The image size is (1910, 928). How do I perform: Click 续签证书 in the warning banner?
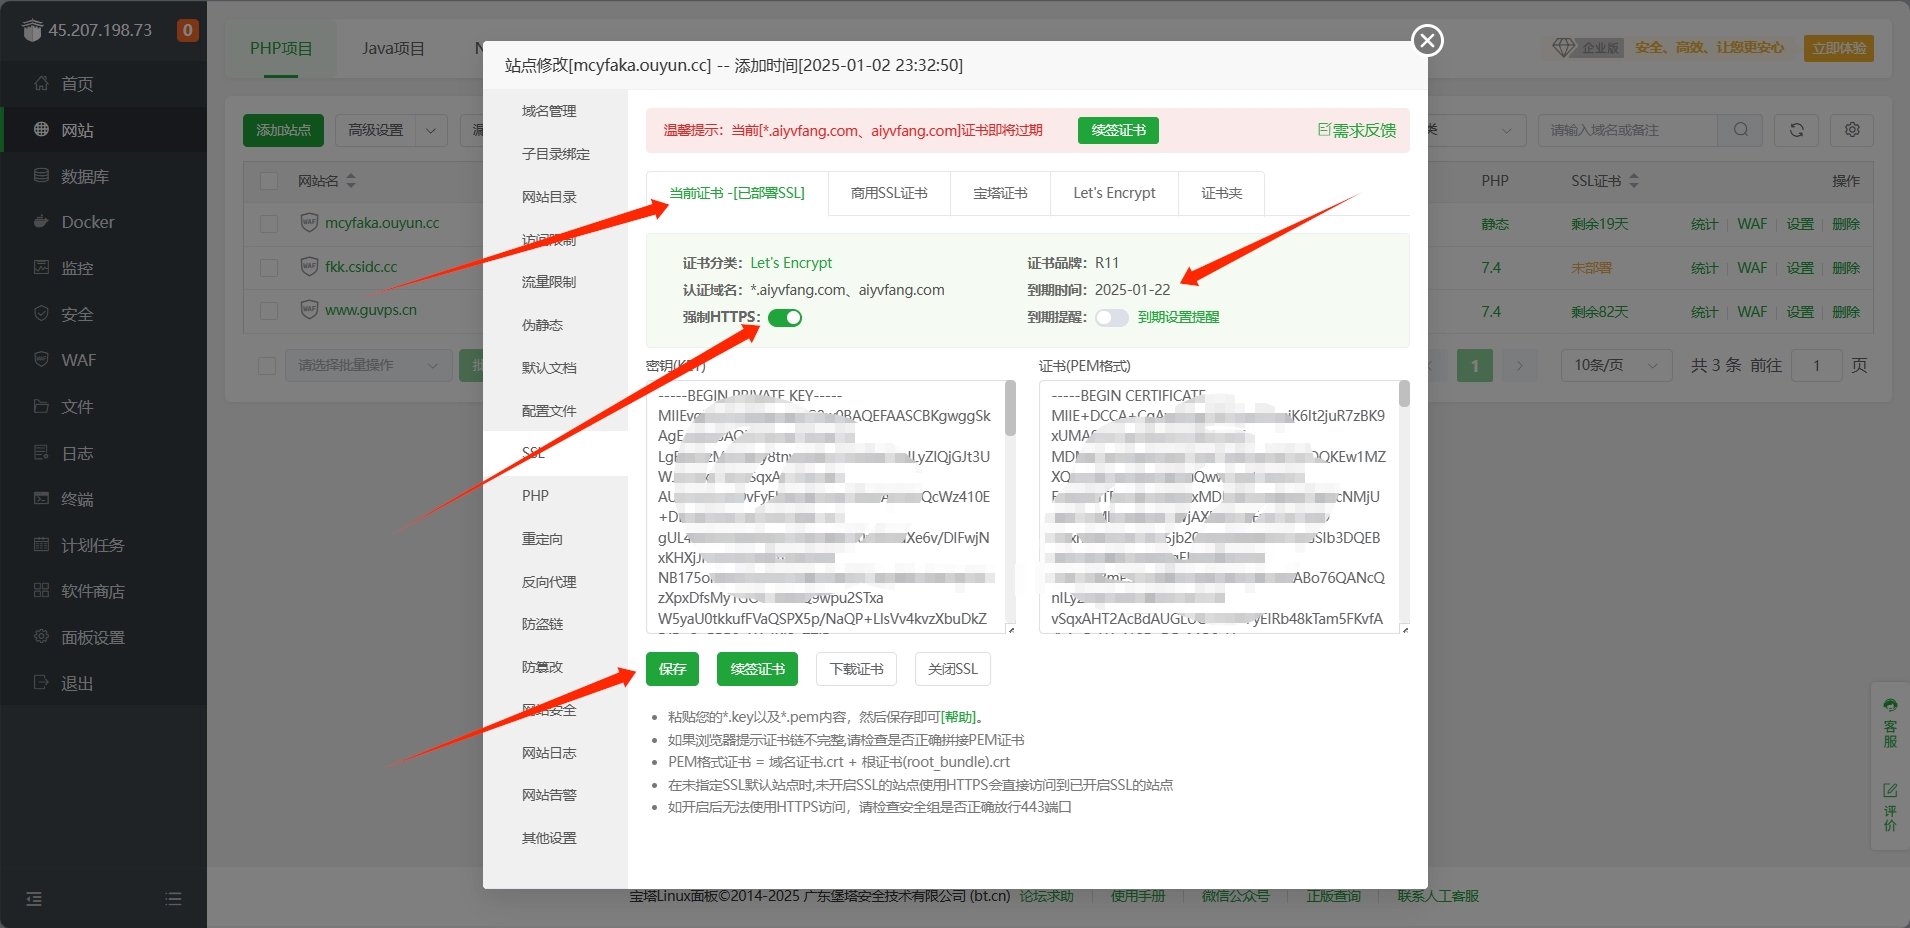pos(1118,131)
